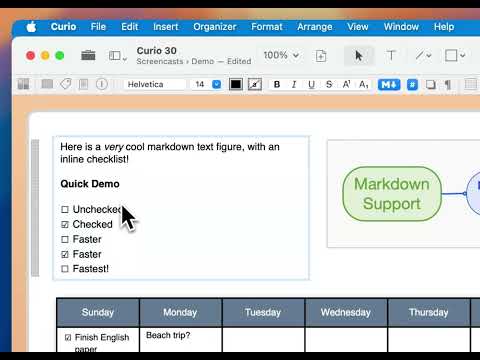The height and width of the screenshot is (360, 480).
Task: Click the table grid icon at toolbar end
Action: [x=471, y=84]
